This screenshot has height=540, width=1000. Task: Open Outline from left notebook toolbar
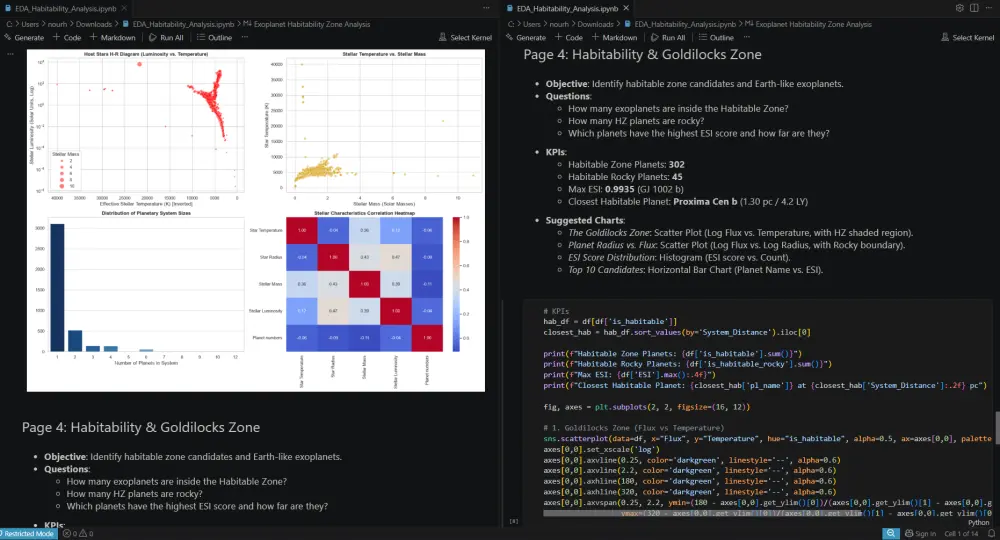click(214, 38)
